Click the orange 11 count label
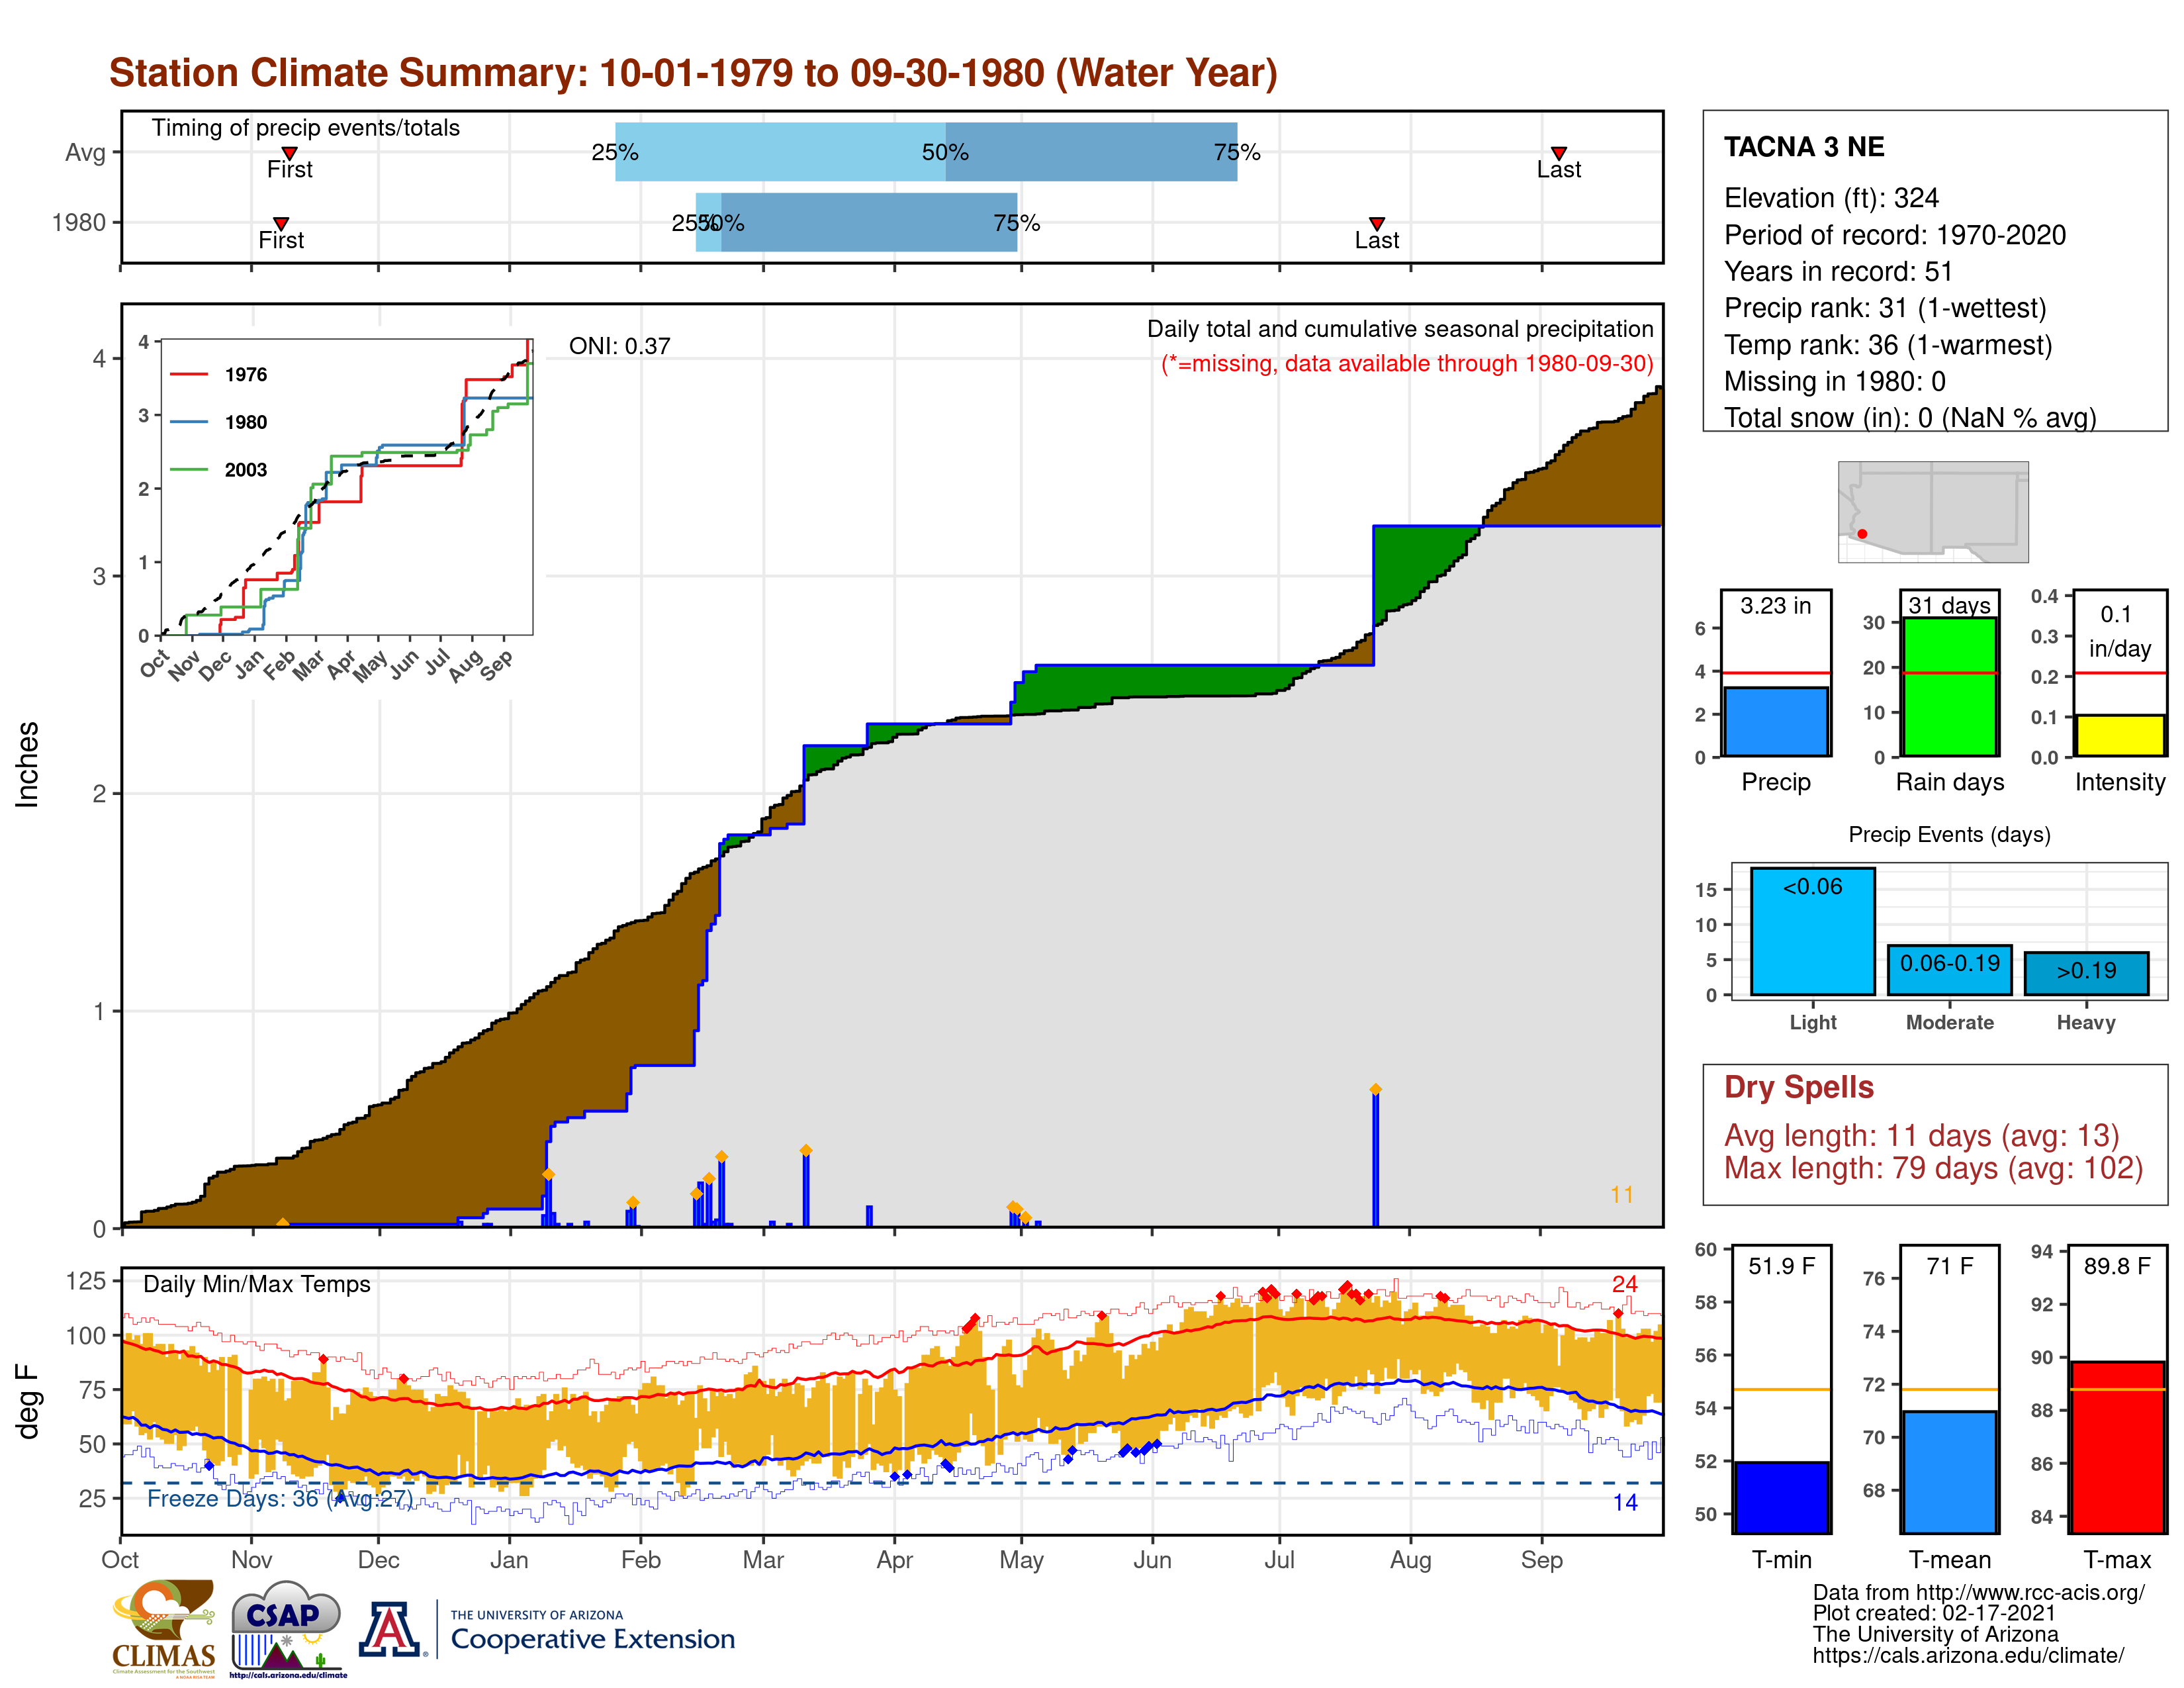This screenshot has height=1688, width=2184. coord(1621,1195)
